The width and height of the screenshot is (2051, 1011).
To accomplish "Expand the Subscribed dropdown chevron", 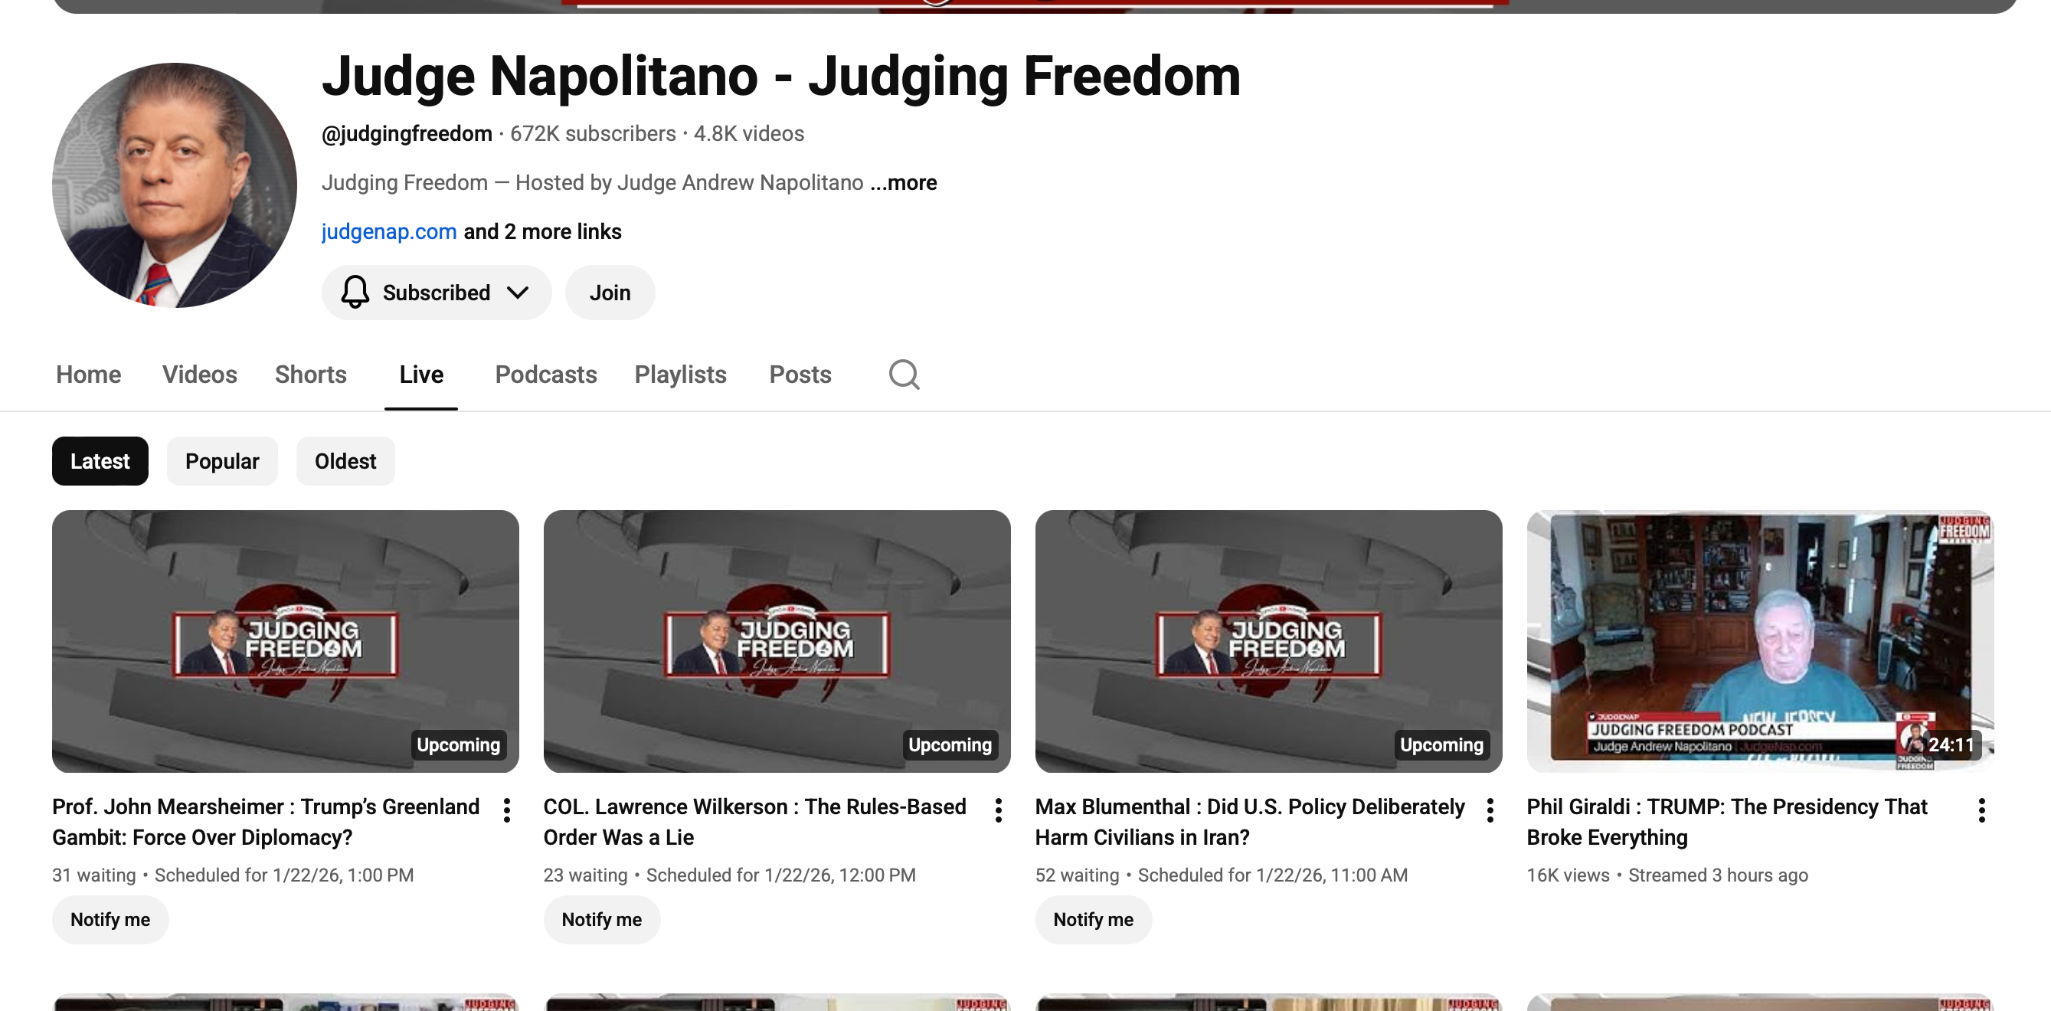I will click(x=517, y=292).
